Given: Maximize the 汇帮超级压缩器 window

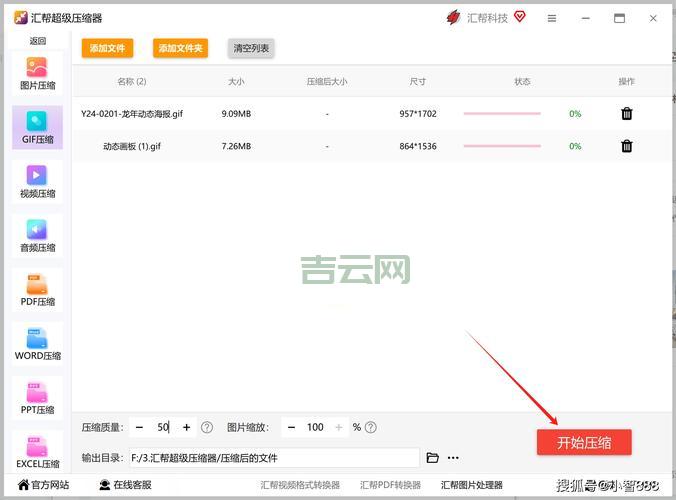Looking at the screenshot, I should pyautogui.click(x=620, y=18).
